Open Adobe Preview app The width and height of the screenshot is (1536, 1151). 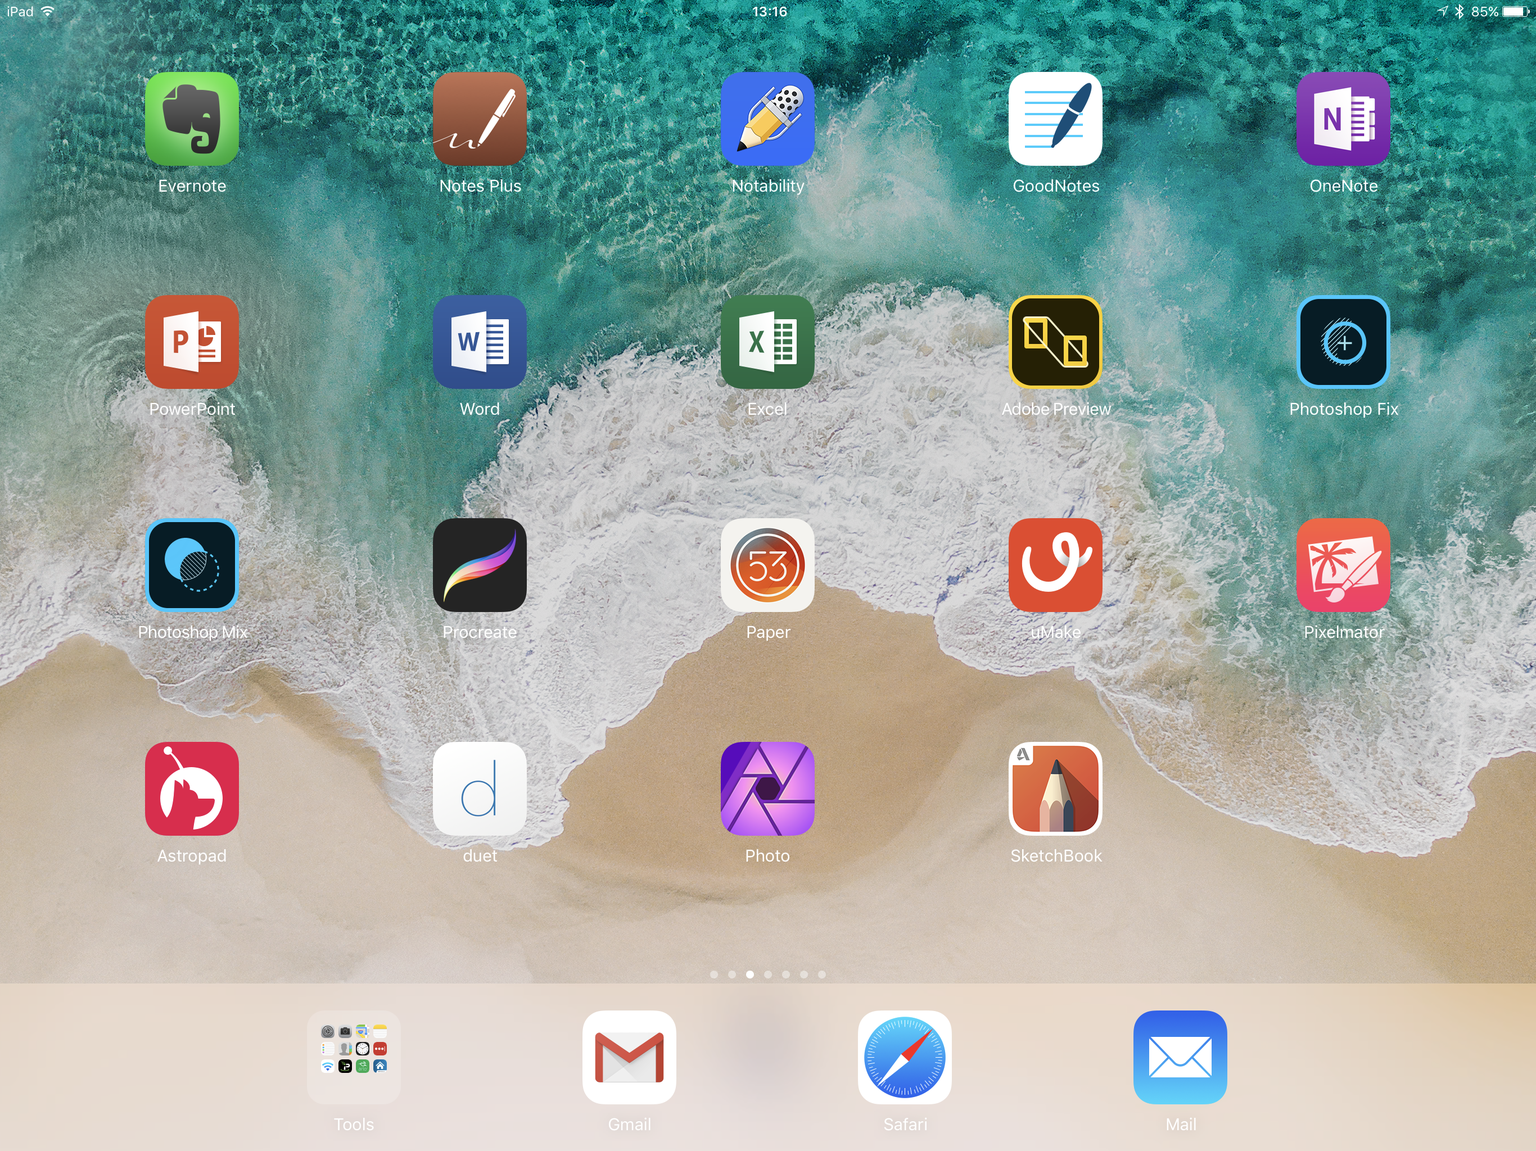1055,342
